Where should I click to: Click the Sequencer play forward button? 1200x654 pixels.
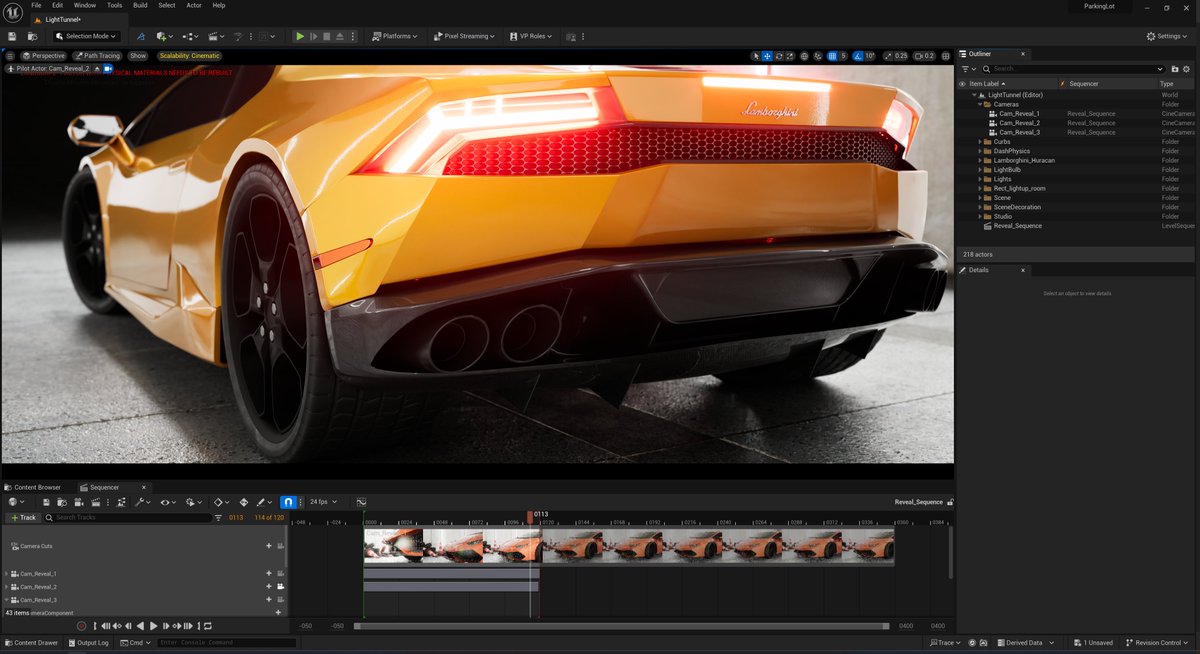click(x=154, y=626)
